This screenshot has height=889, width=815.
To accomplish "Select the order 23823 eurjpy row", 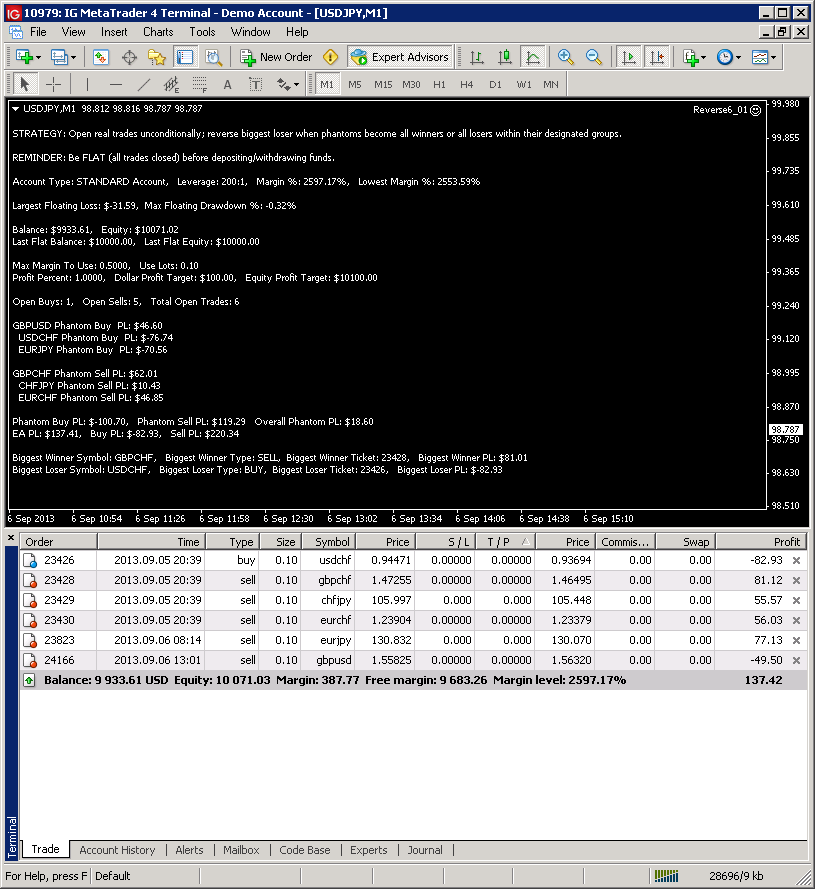I will [413, 640].
